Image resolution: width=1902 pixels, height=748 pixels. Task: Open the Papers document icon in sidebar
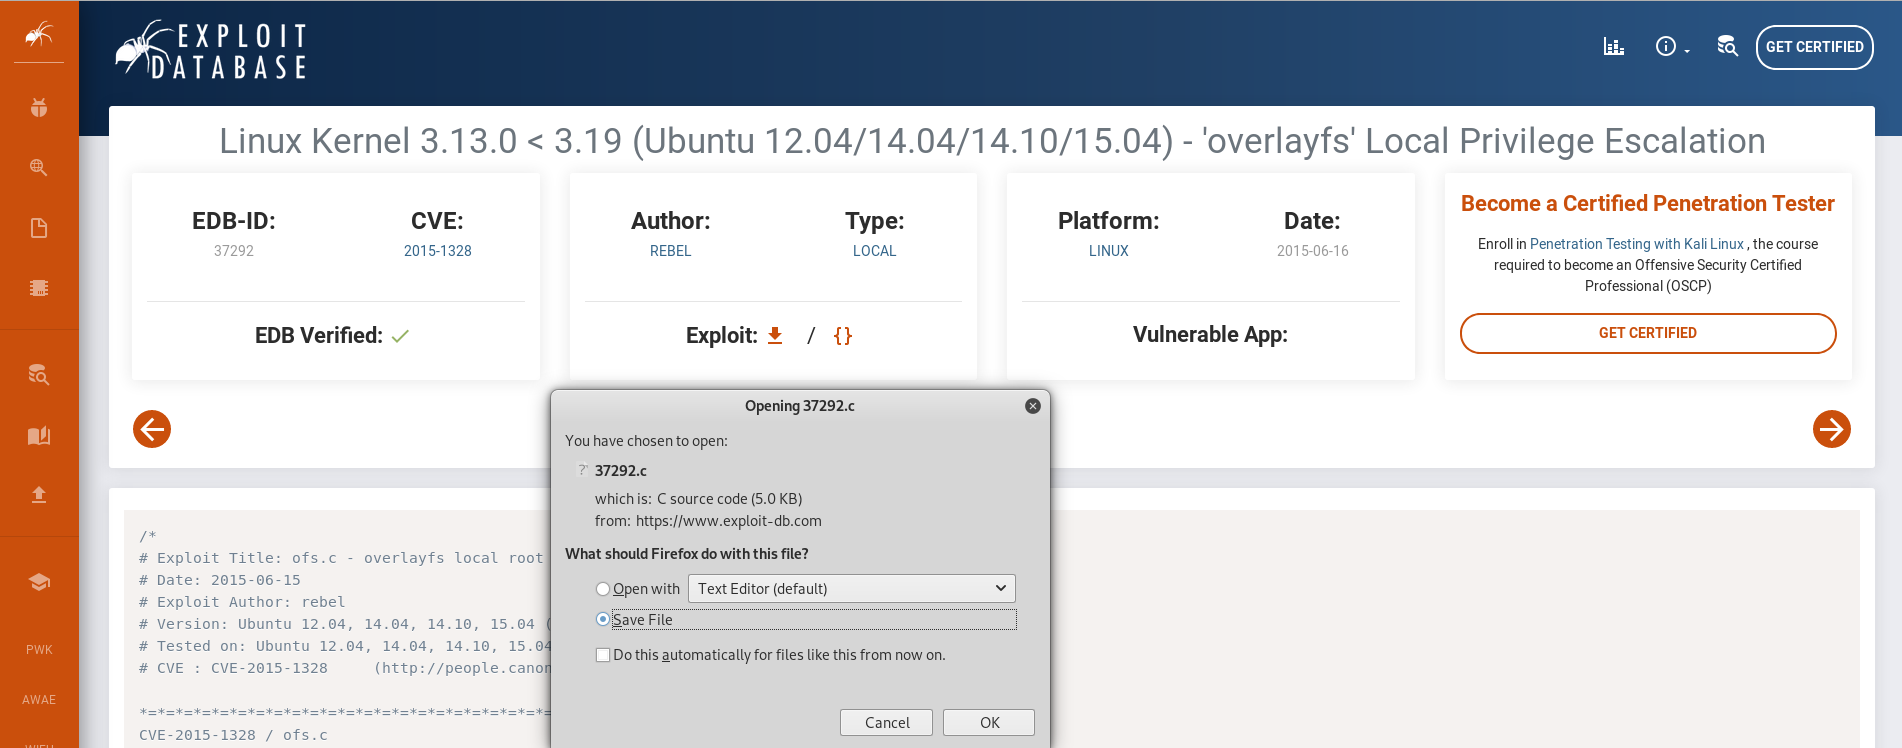coord(39,228)
